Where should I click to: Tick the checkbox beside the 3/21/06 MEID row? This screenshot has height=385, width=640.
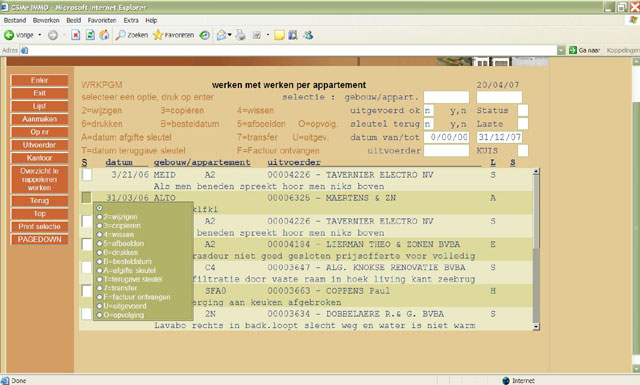pos(87,175)
